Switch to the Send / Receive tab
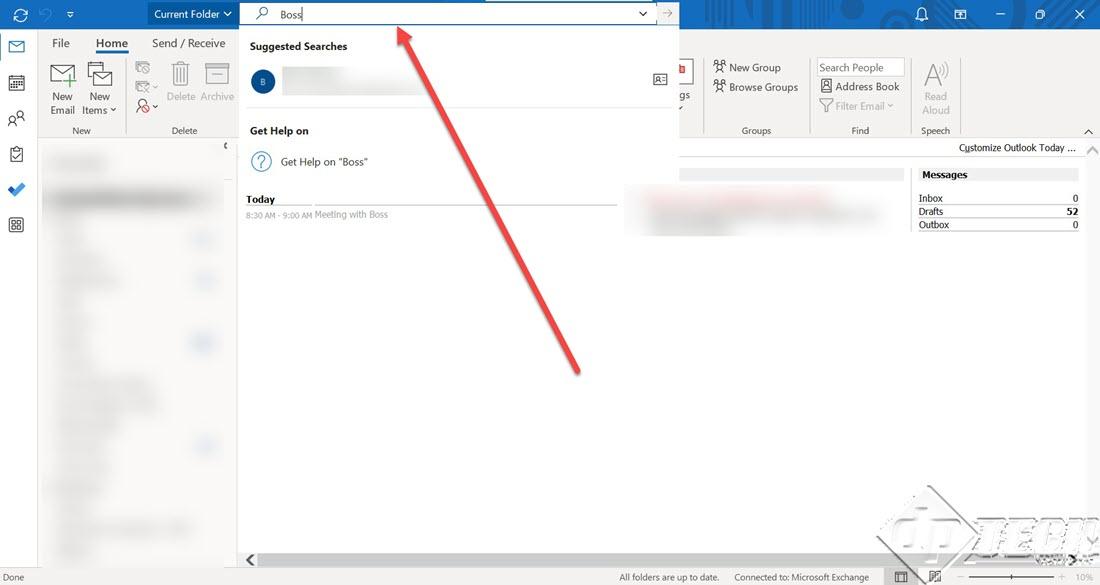1100x585 pixels. pyautogui.click(x=189, y=43)
